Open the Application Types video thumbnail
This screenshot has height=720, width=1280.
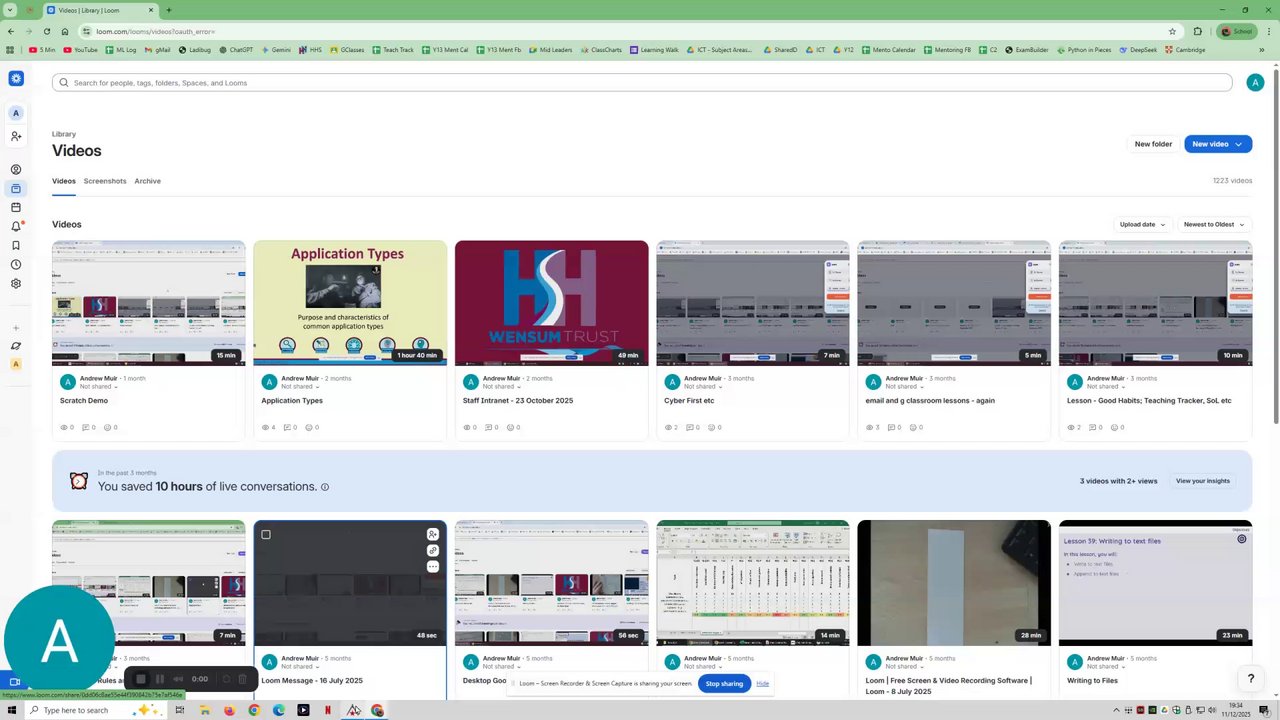pyautogui.click(x=350, y=303)
